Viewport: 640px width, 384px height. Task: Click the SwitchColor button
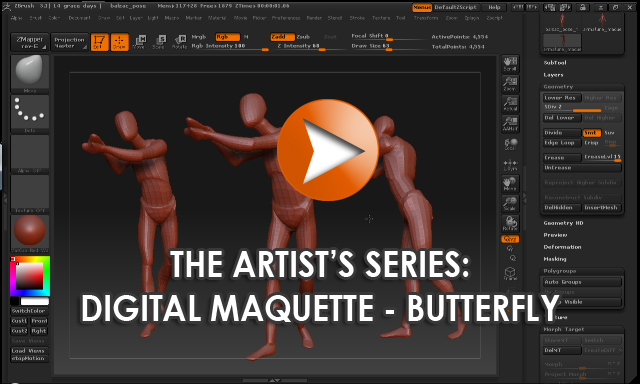(29, 311)
